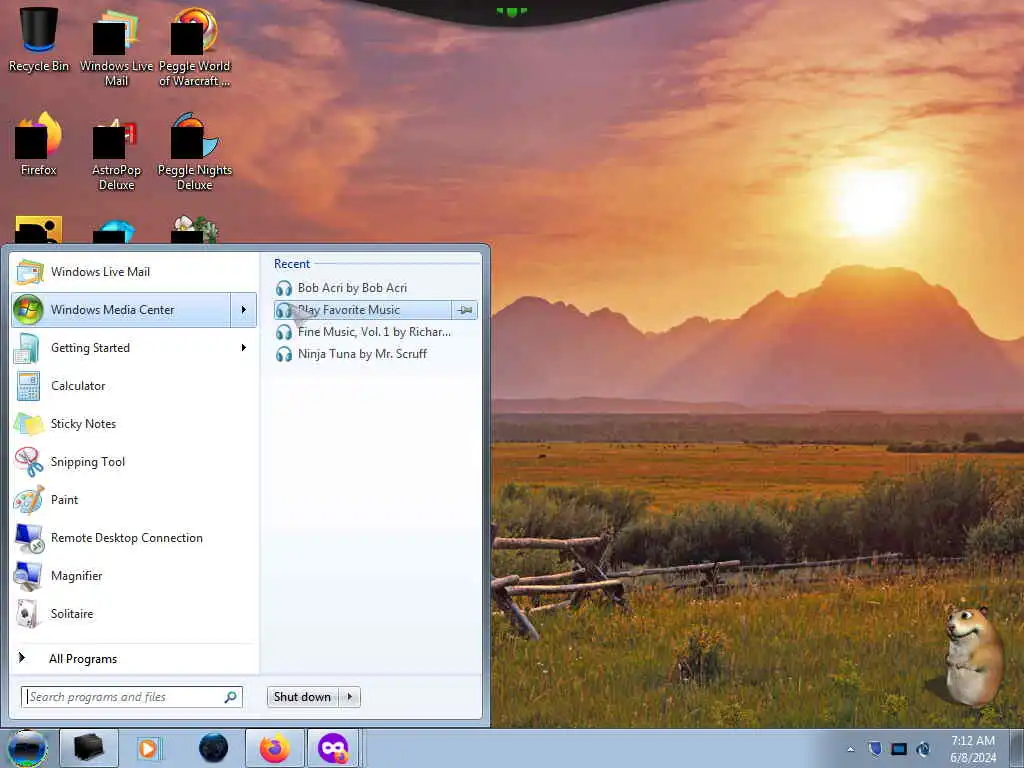Play Ninja Tuna by Mr. Scruff
The height and width of the screenshot is (768, 1024).
point(376,354)
